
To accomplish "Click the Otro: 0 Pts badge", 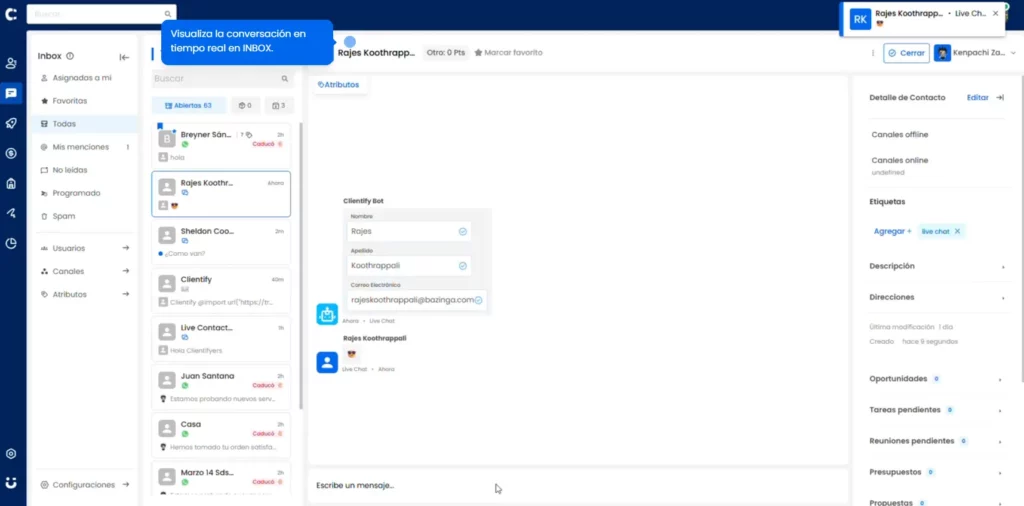I will tap(446, 52).
